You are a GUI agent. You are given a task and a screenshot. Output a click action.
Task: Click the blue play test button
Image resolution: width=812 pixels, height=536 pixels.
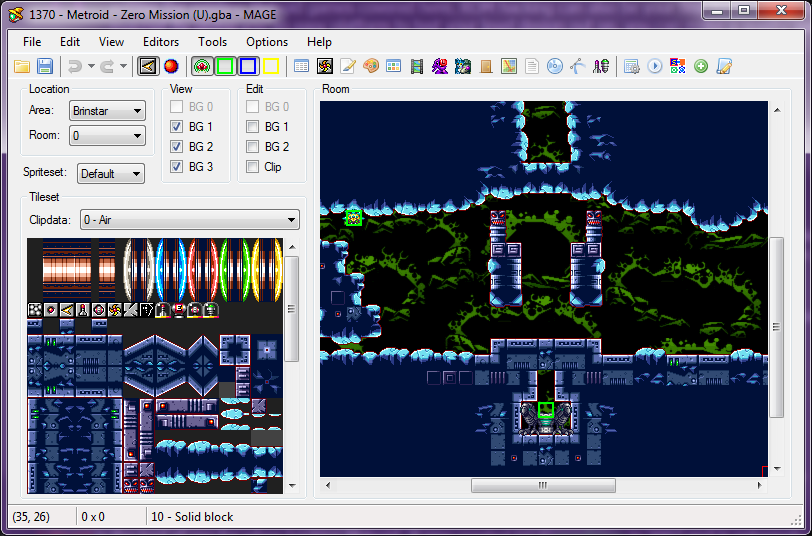[x=655, y=66]
